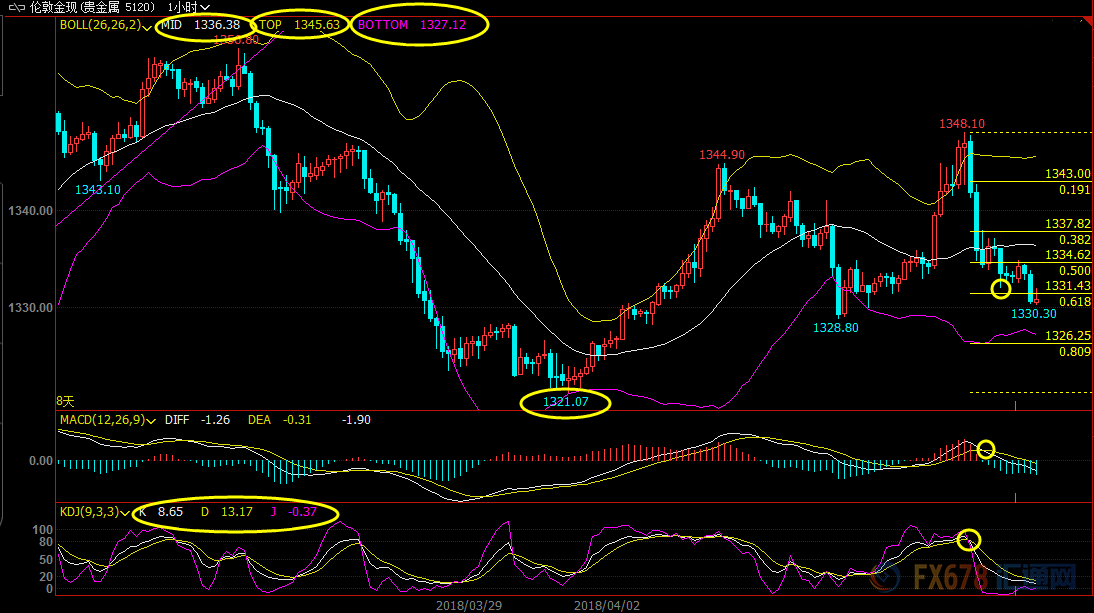Click the 1328.80 low price label
This screenshot has height=613, width=1094.
pos(835,327)
